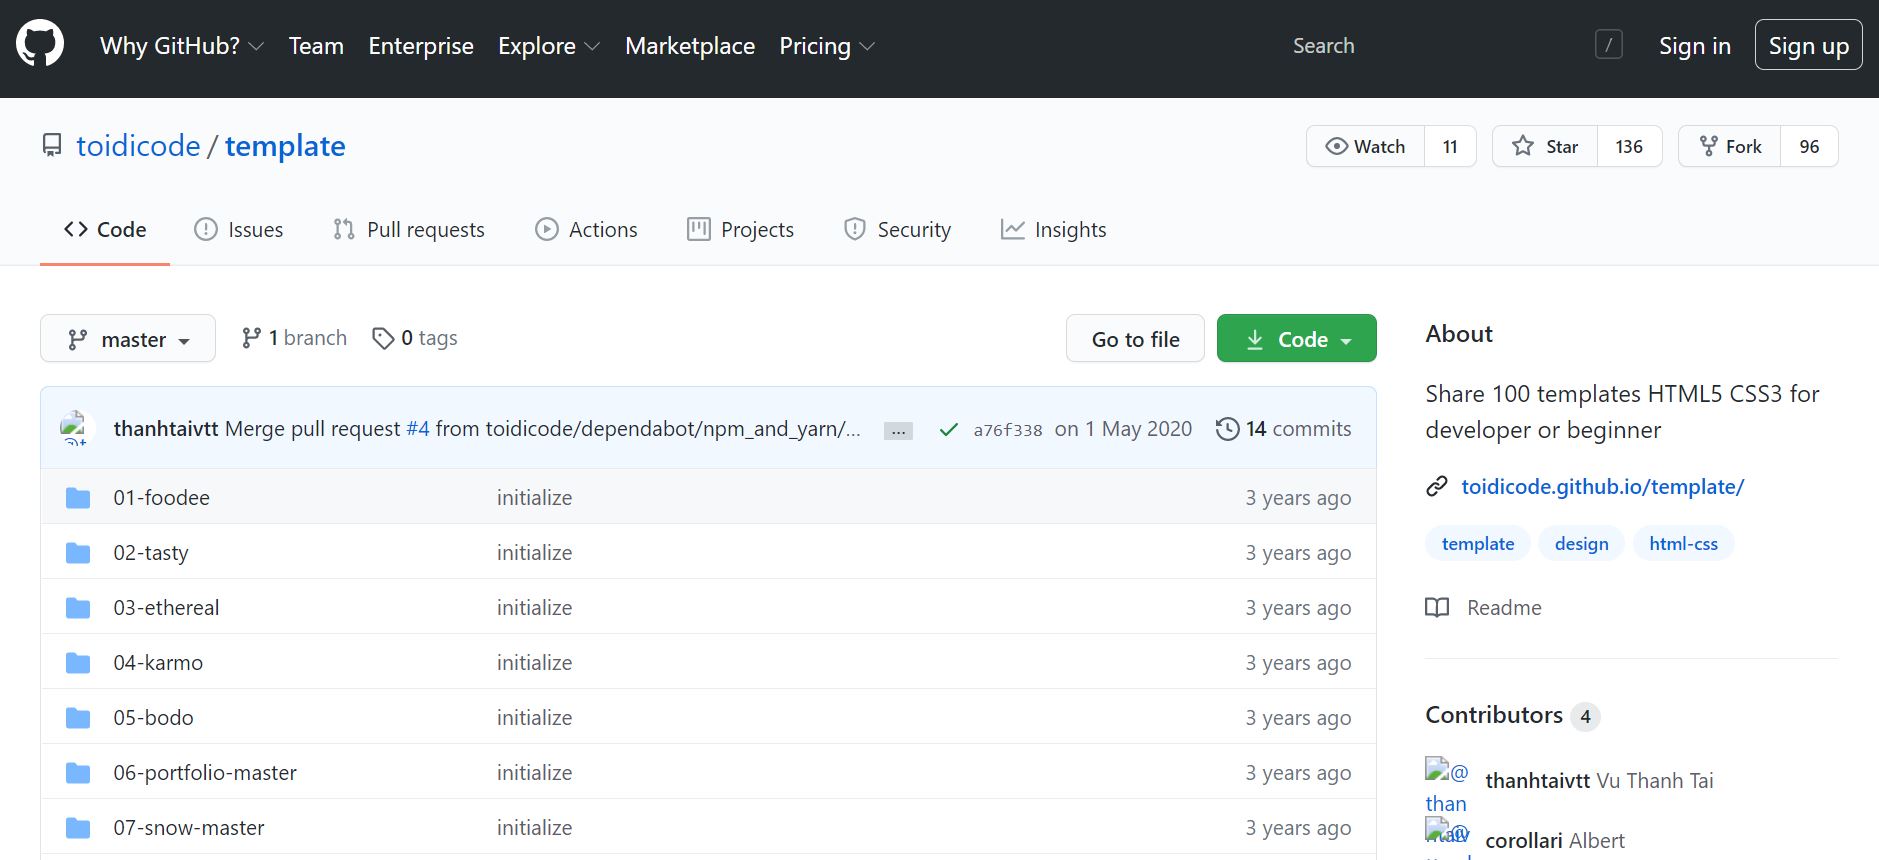Open the Readme link
Screen dimensions: 1879x860
[x=1484, y=608]
